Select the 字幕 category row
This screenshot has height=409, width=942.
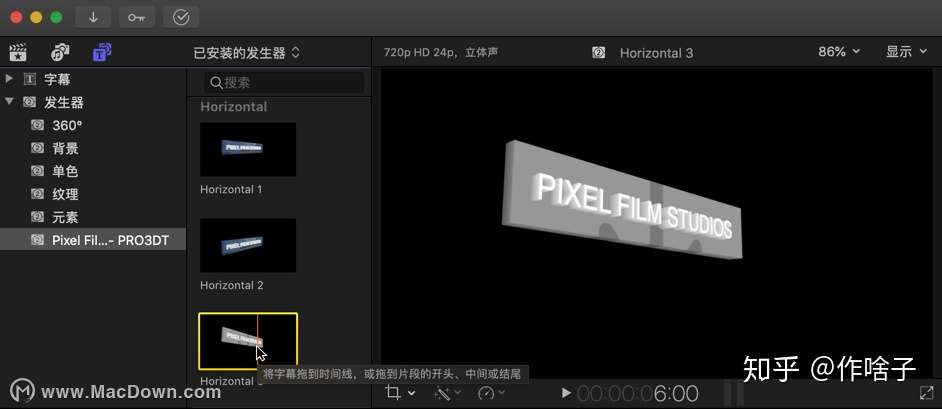pos(93,79)
